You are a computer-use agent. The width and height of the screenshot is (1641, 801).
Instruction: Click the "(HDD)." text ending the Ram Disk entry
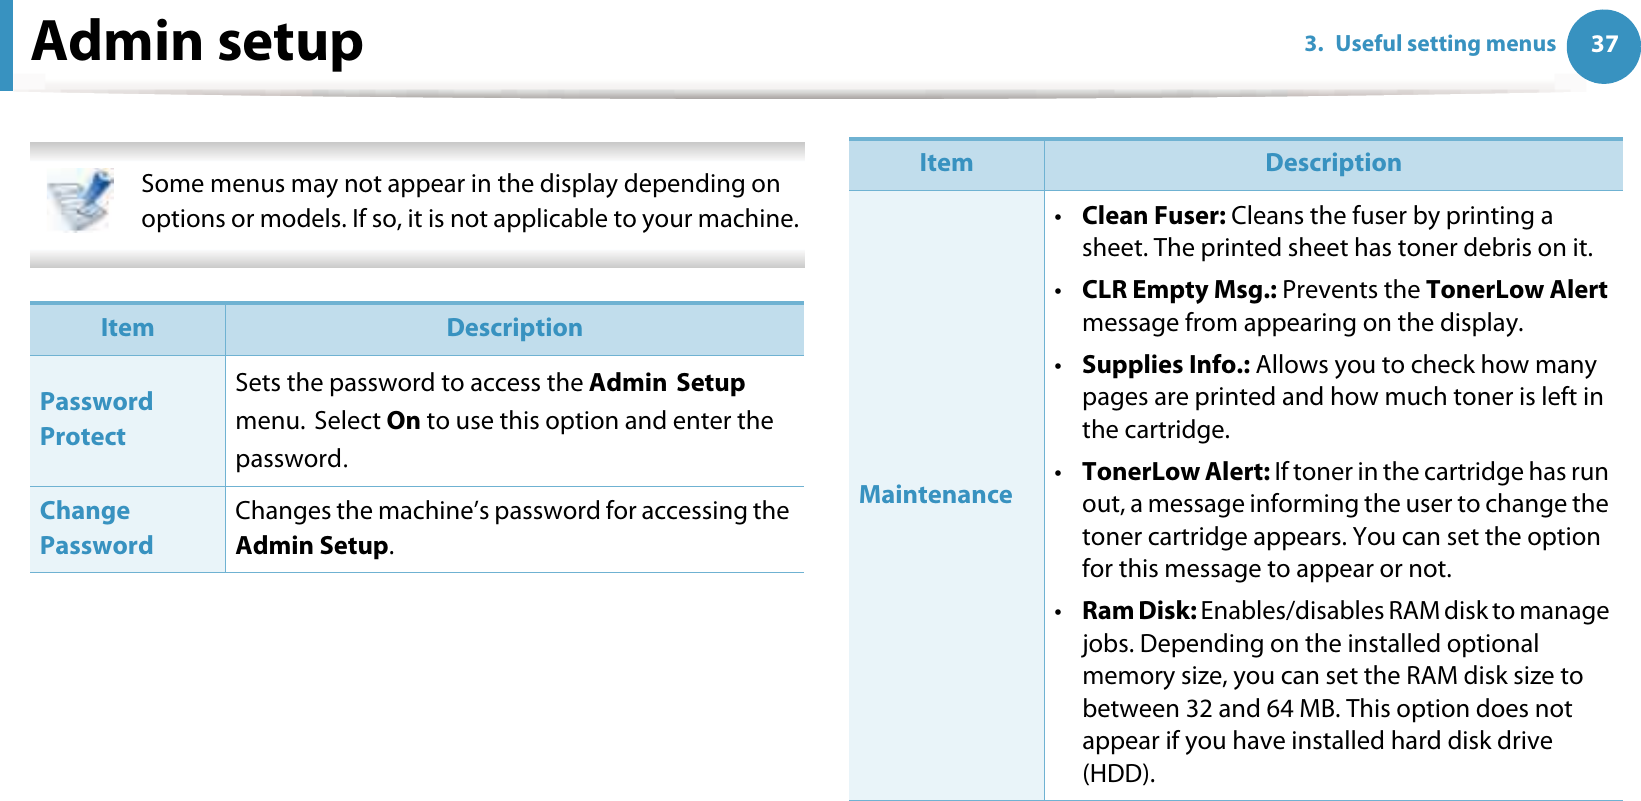(1118, 774)
